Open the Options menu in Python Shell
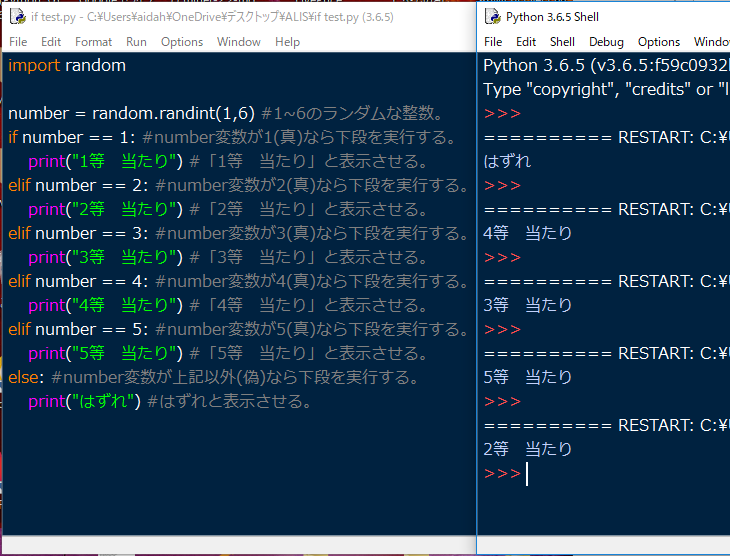This screenshot has width=730, height=556. 659,42
